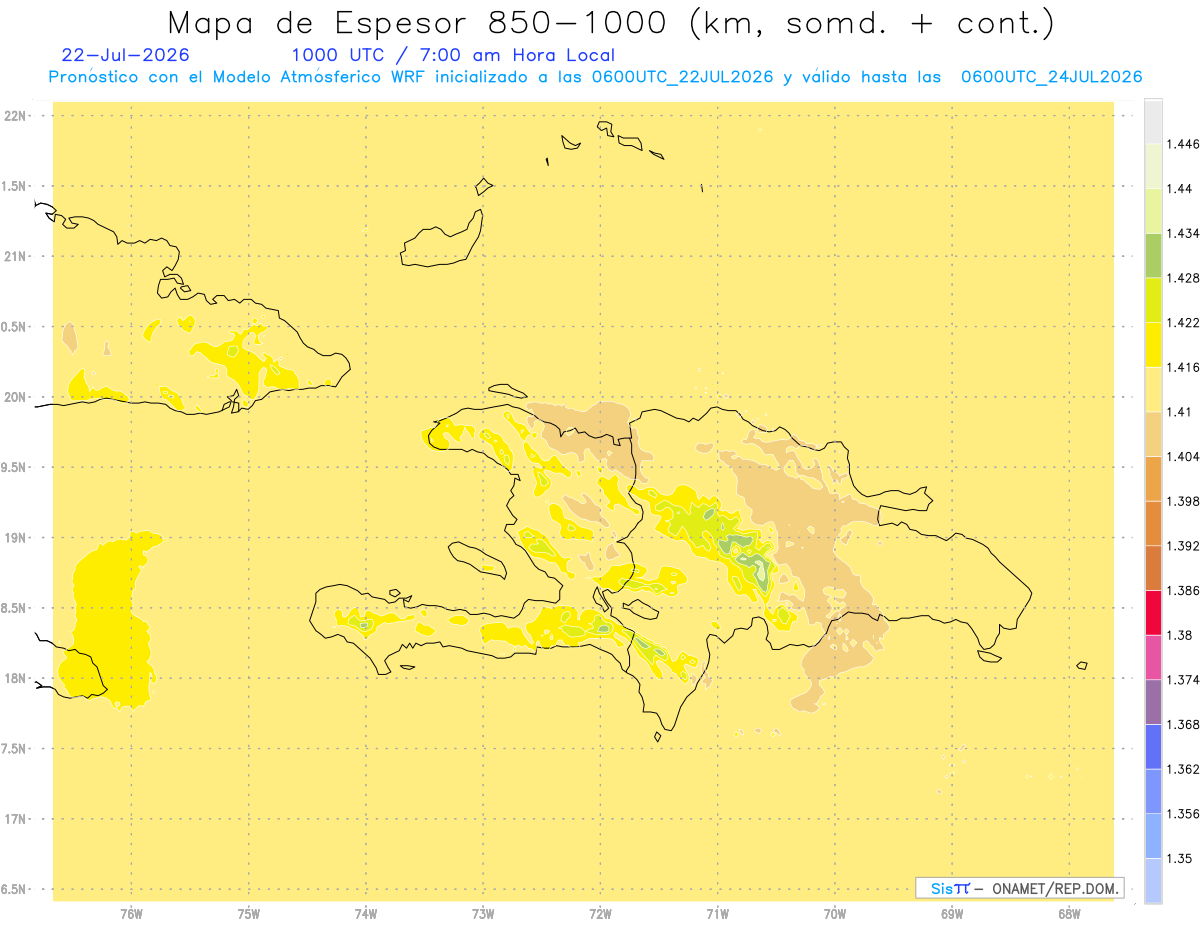Click the '1000 UTC / 7:00 am Hora Local' text
This screenshot has width=1200, height=927.
tap(453, 55)
